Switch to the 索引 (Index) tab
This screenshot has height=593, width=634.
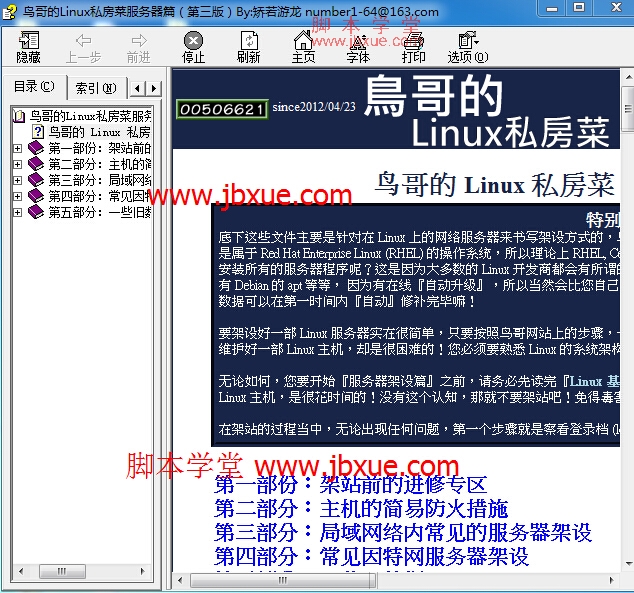pyautogui.click(x=96, y=88)
